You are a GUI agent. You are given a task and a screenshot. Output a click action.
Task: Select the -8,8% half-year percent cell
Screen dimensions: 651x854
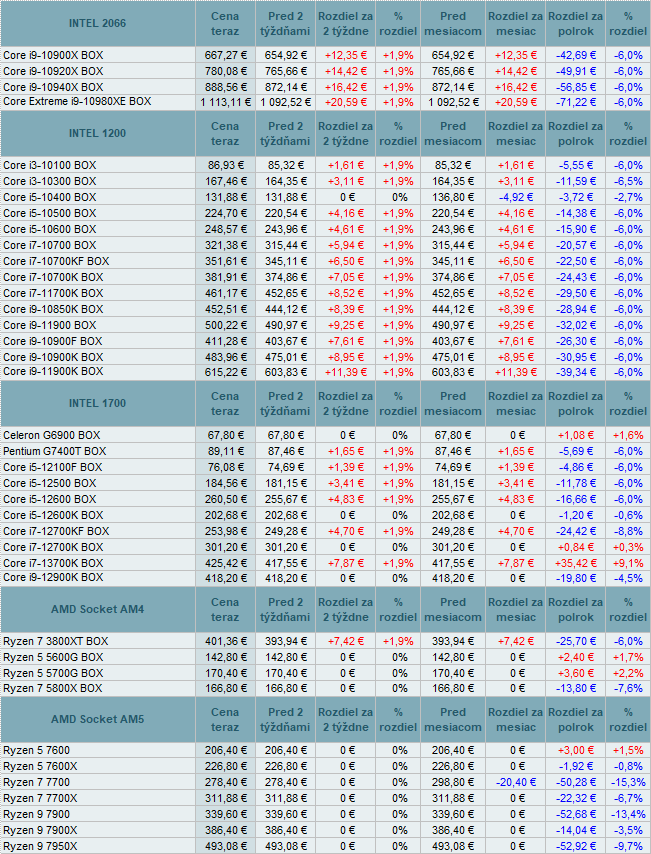tap(628, 532)
